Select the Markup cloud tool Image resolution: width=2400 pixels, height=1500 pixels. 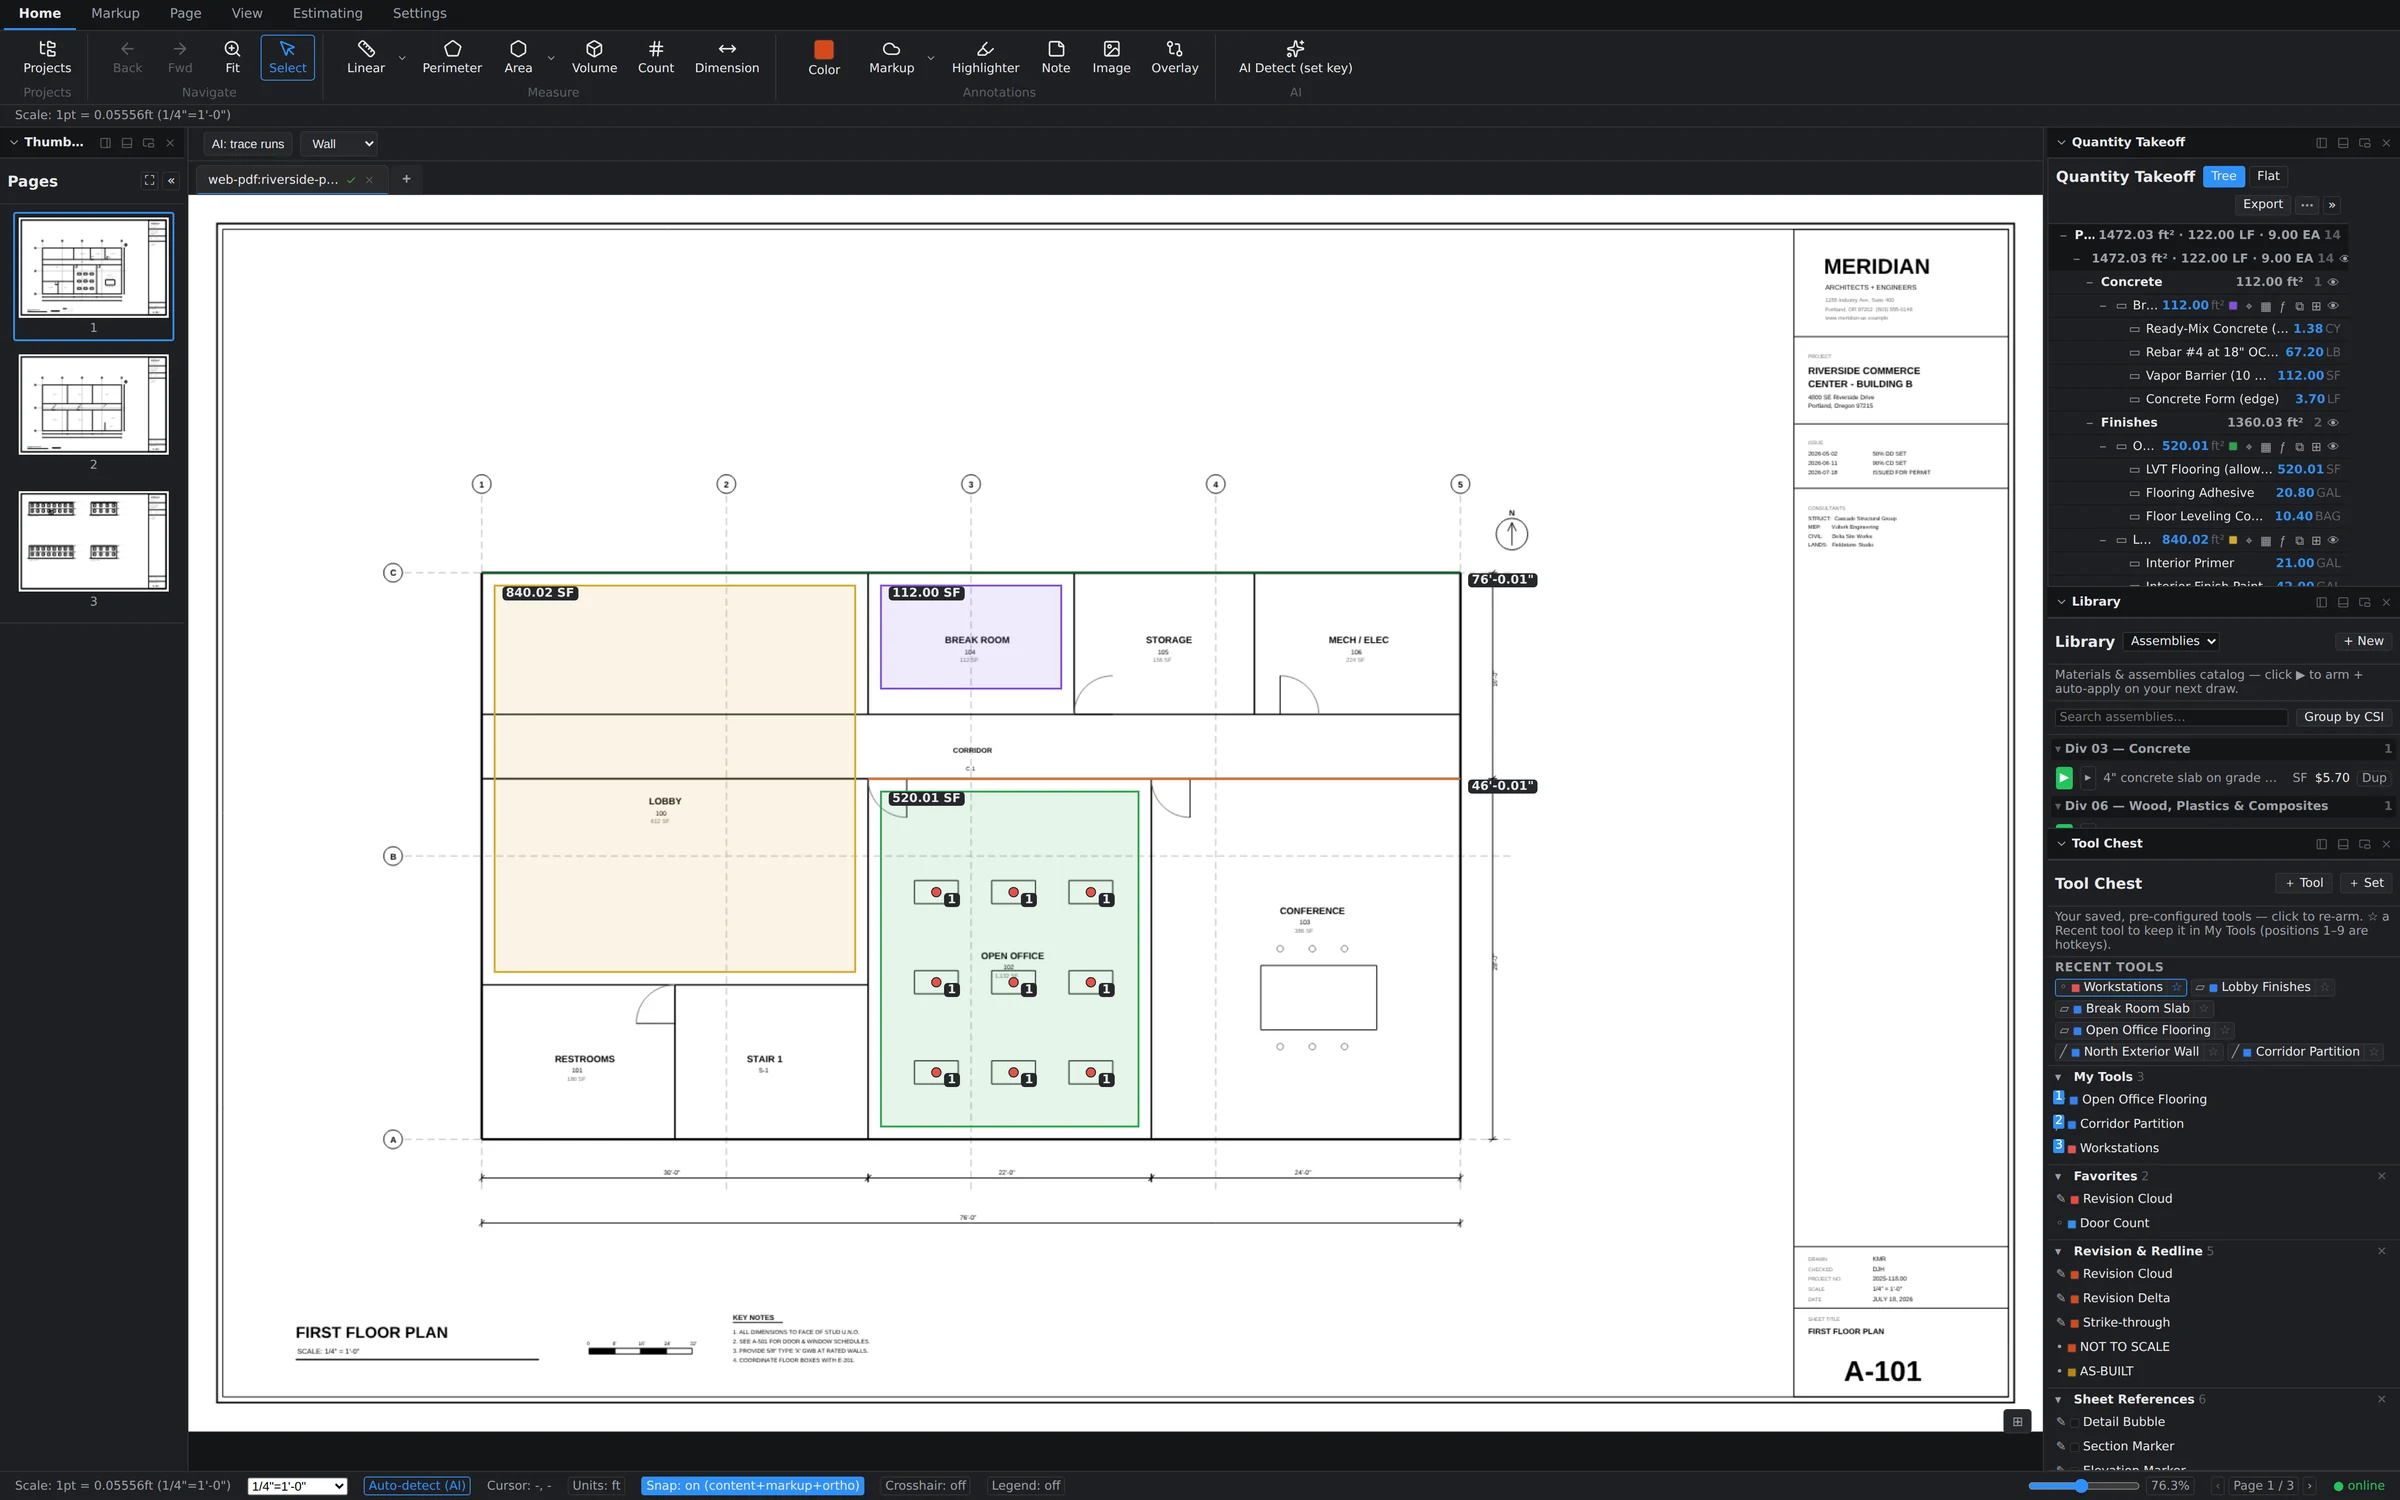point(891,57)
